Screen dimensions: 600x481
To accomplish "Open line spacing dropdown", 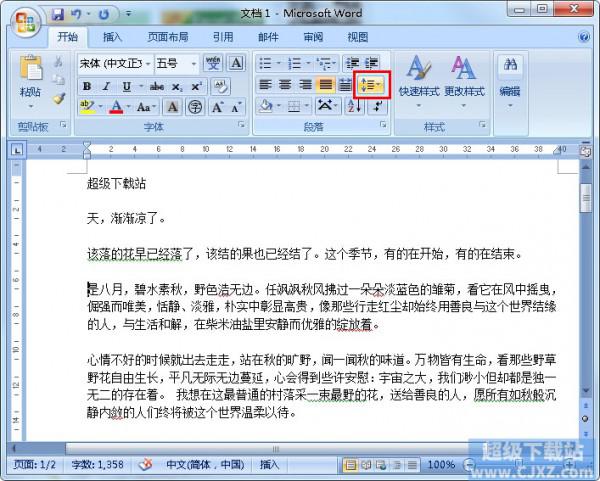I will pos(371,85).
